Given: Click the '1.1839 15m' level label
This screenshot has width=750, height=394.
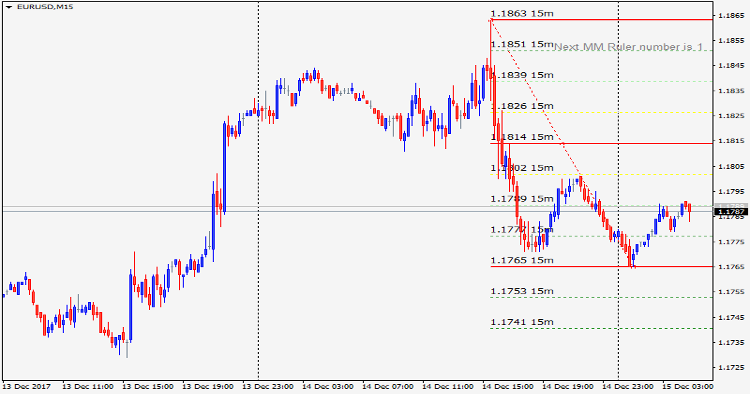Looking at the screenshot, I should tap(522, 75).
